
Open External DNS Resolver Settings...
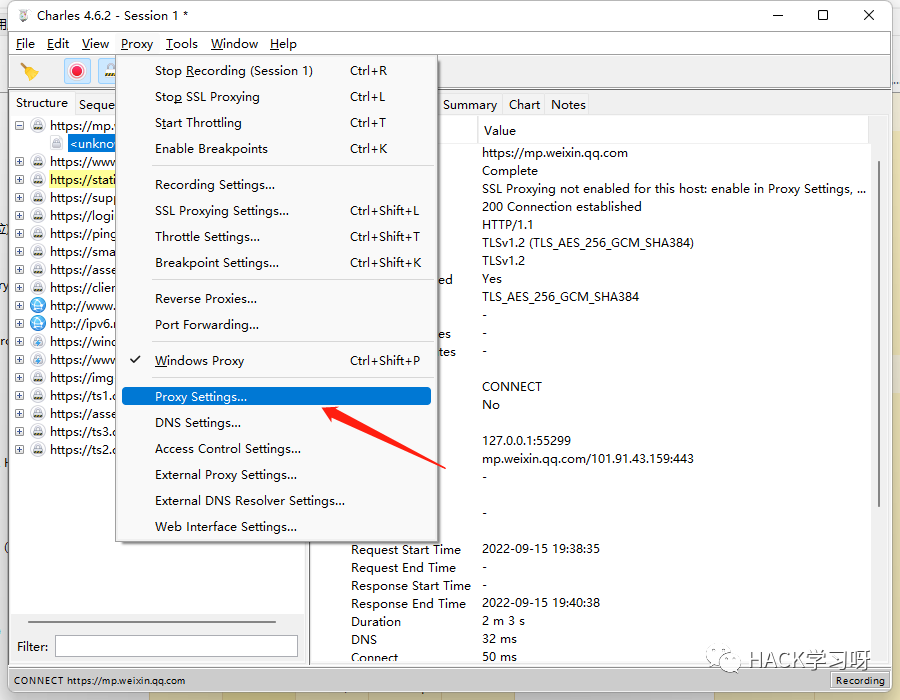(276, 500)
